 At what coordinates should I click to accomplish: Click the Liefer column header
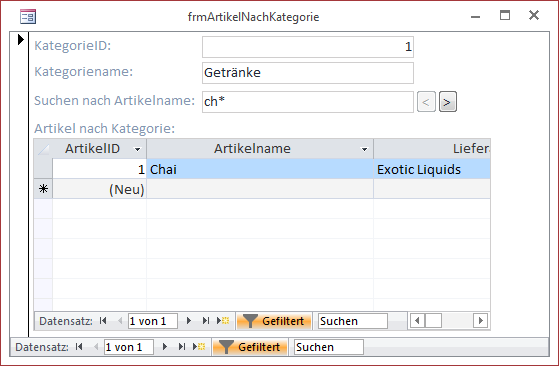pyautogui.click(x=432, y=149)
